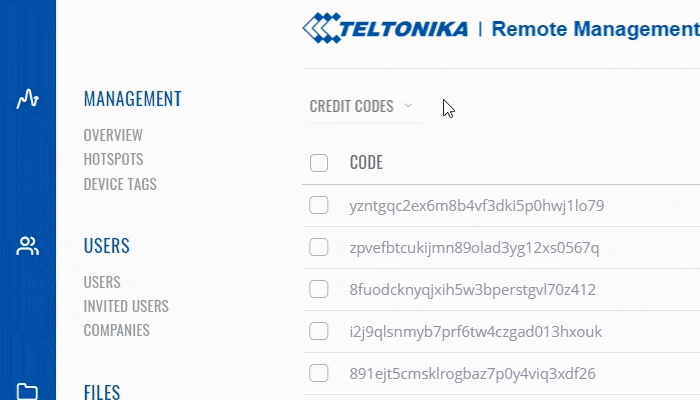This screenshot has height=400, width=700.
Task: Navigate to Companies
Action: click(116, 330)
